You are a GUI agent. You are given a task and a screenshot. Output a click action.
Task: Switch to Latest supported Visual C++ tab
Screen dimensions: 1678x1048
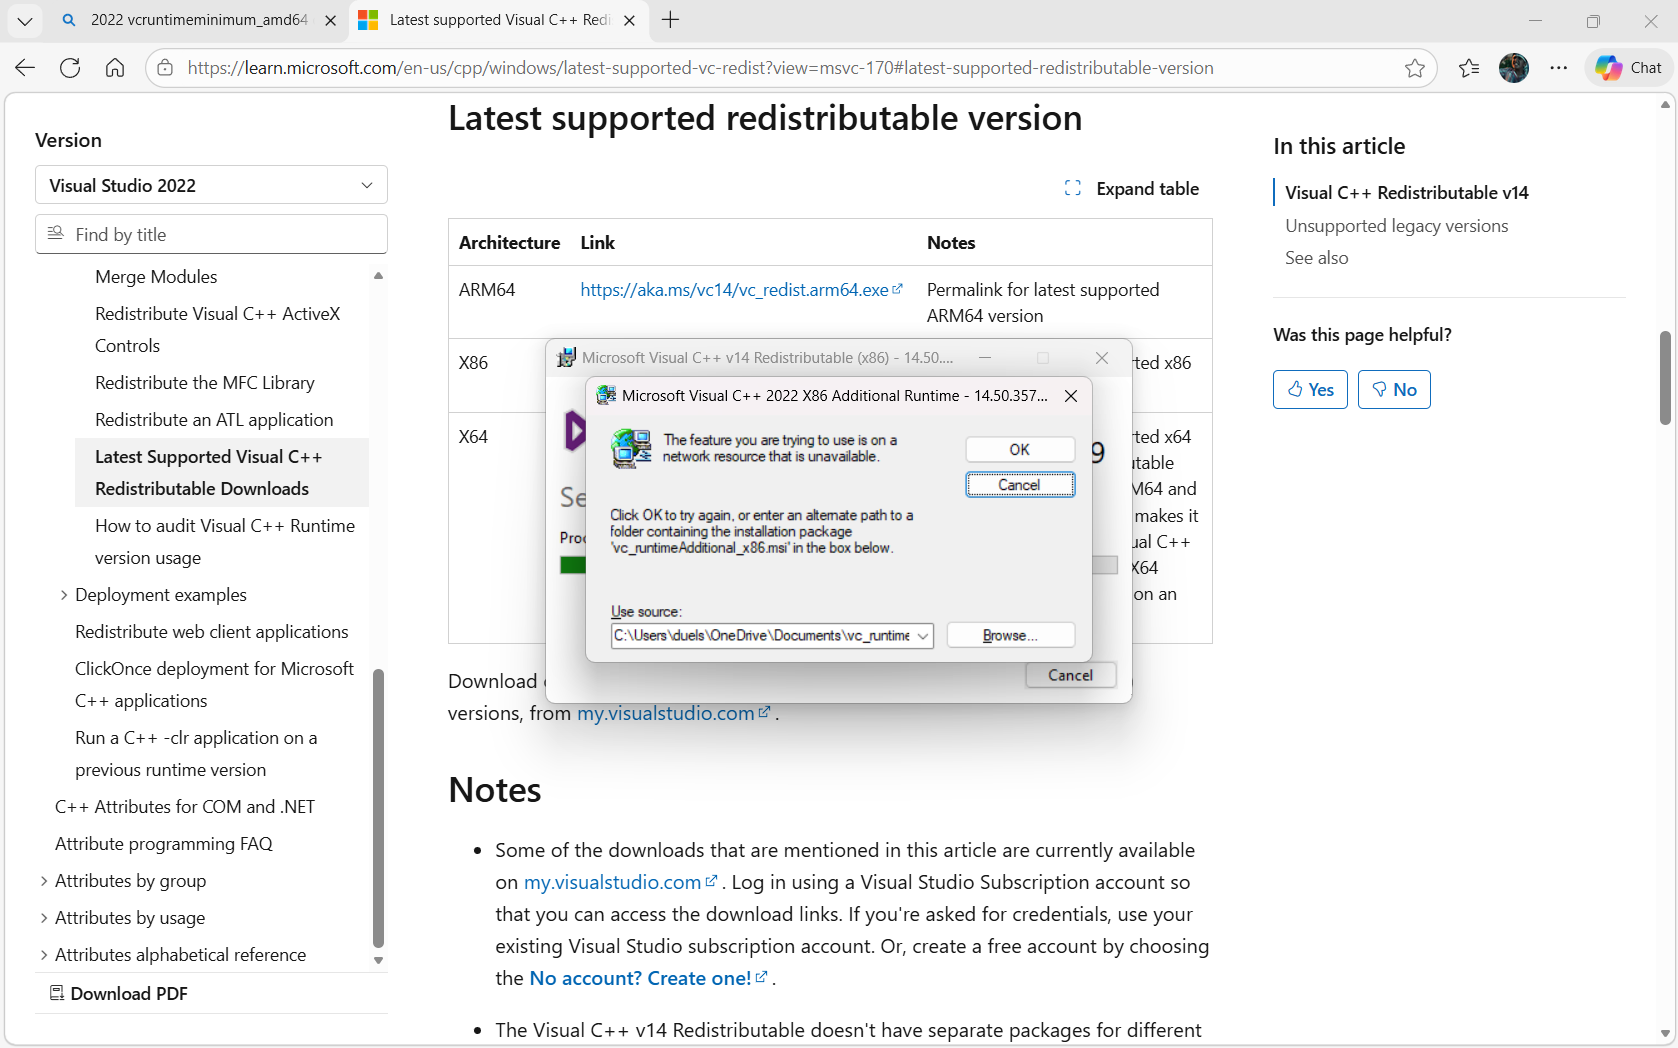pos(498,20)
